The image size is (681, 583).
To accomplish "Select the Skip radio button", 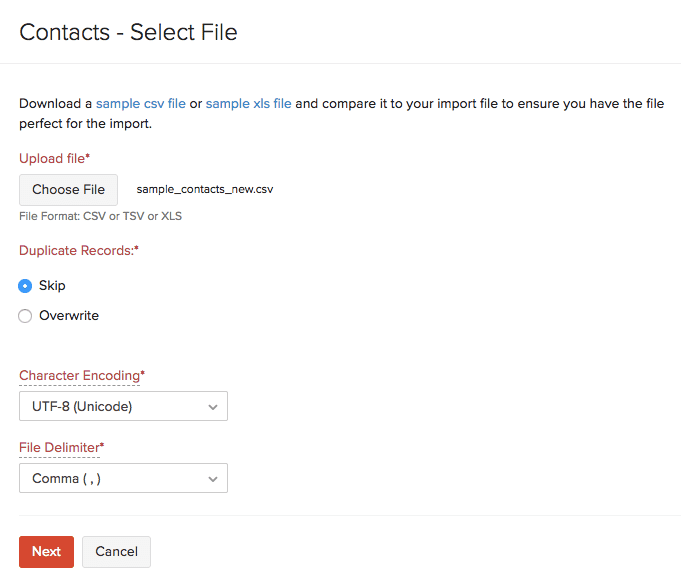I will click(x=26, y=286).
